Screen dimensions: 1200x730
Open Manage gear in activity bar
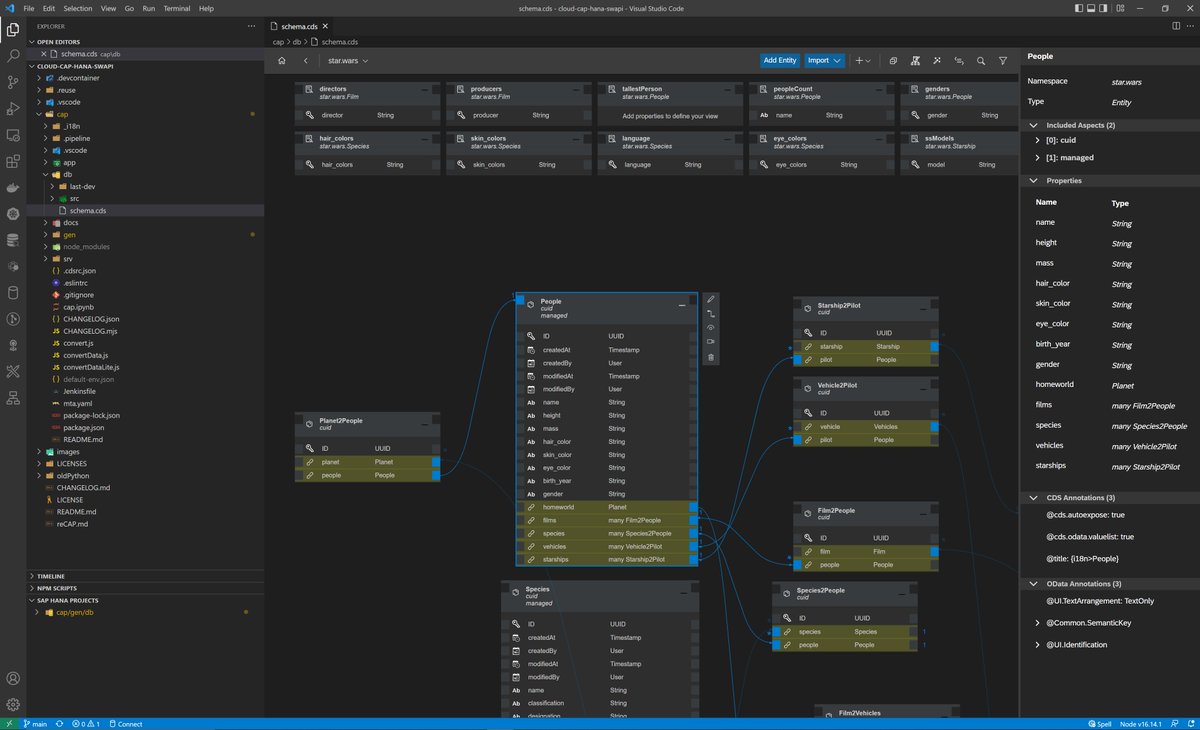pyautogui.click(x=13, y=705)
